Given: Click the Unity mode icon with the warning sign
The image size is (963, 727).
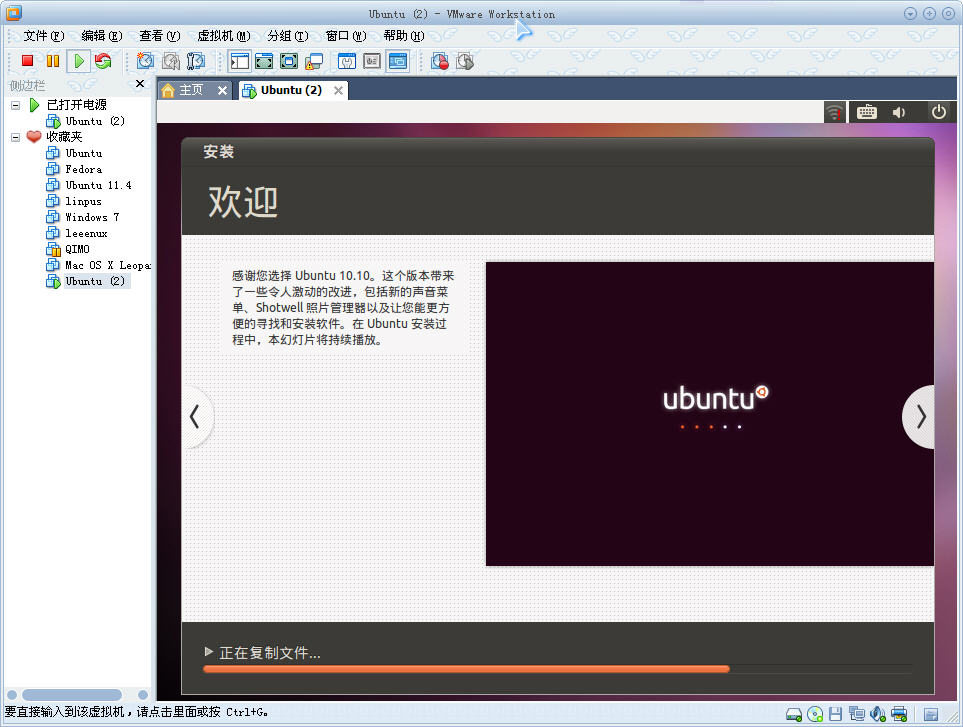Looking at the screenshot, I should (314, 61).
